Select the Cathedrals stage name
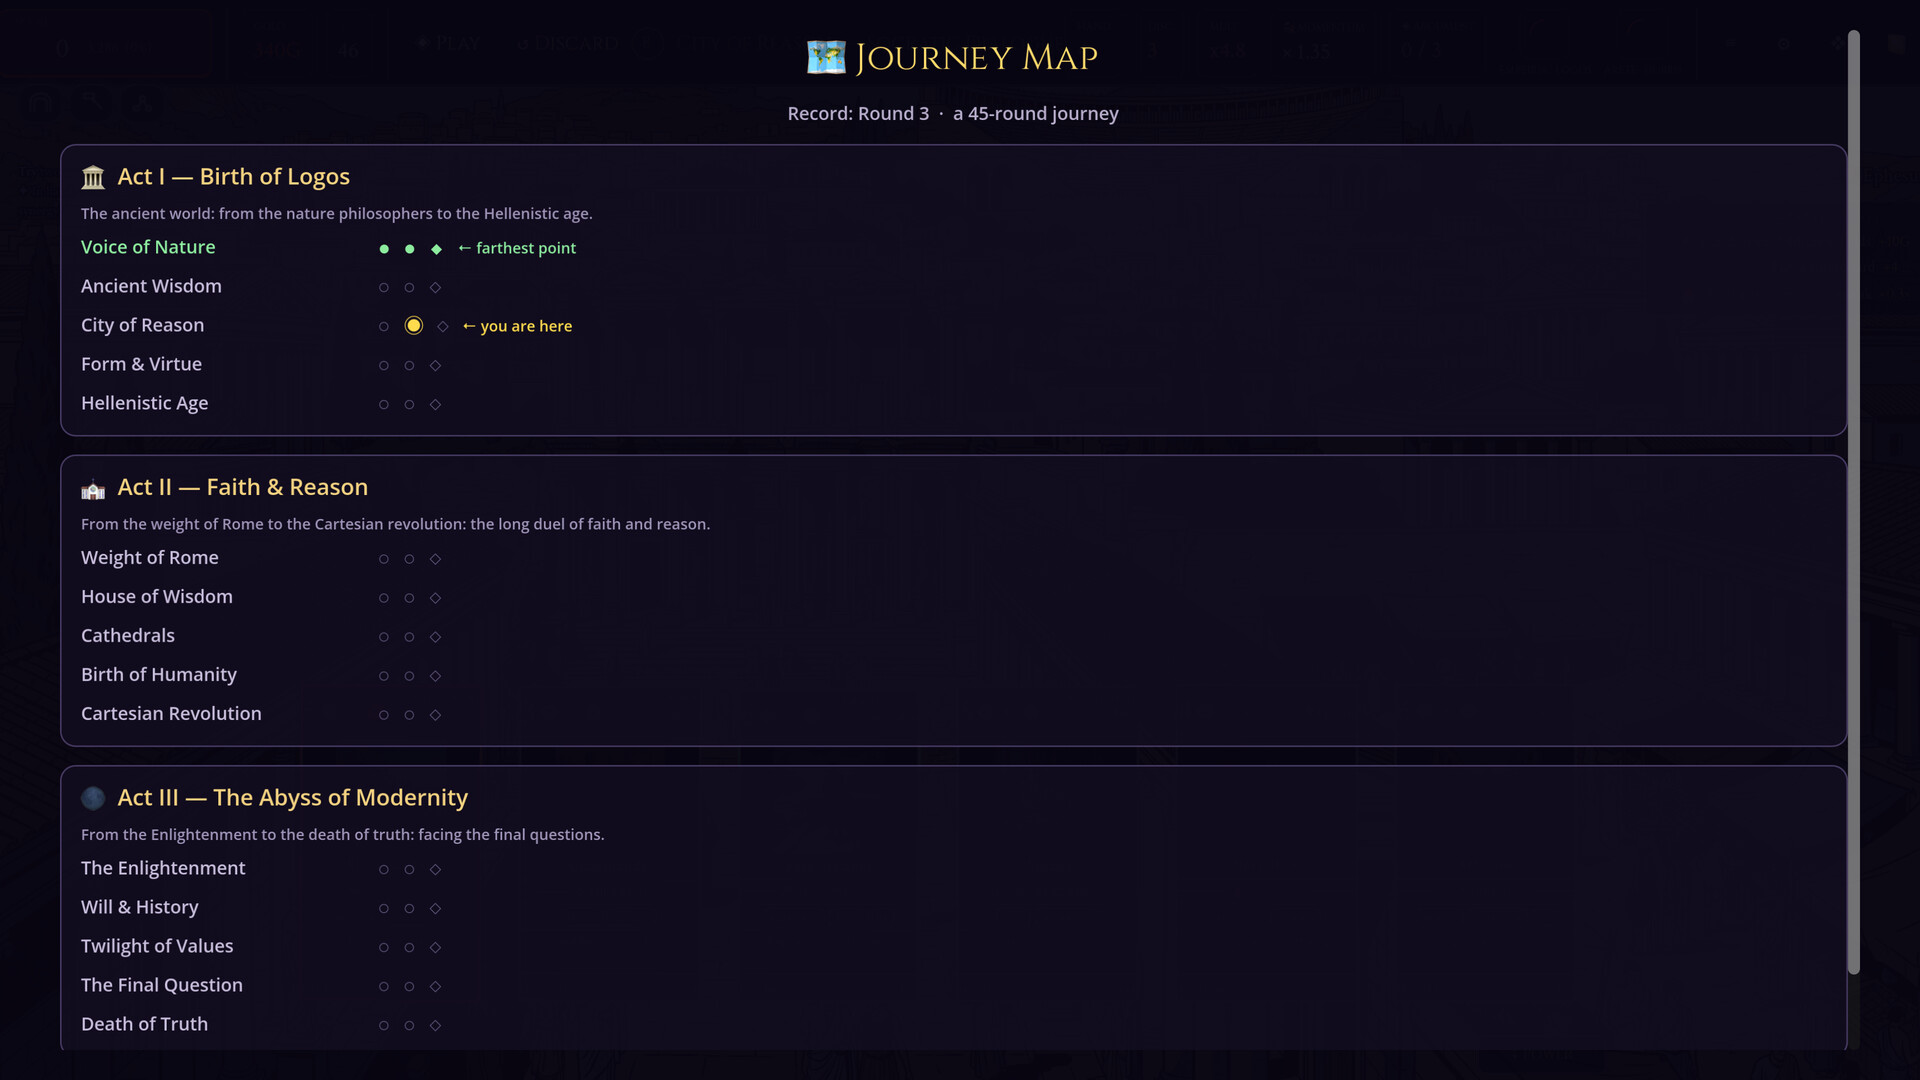The width and height of the screenshot is (1920, 1080). click(x=127, y=636)
